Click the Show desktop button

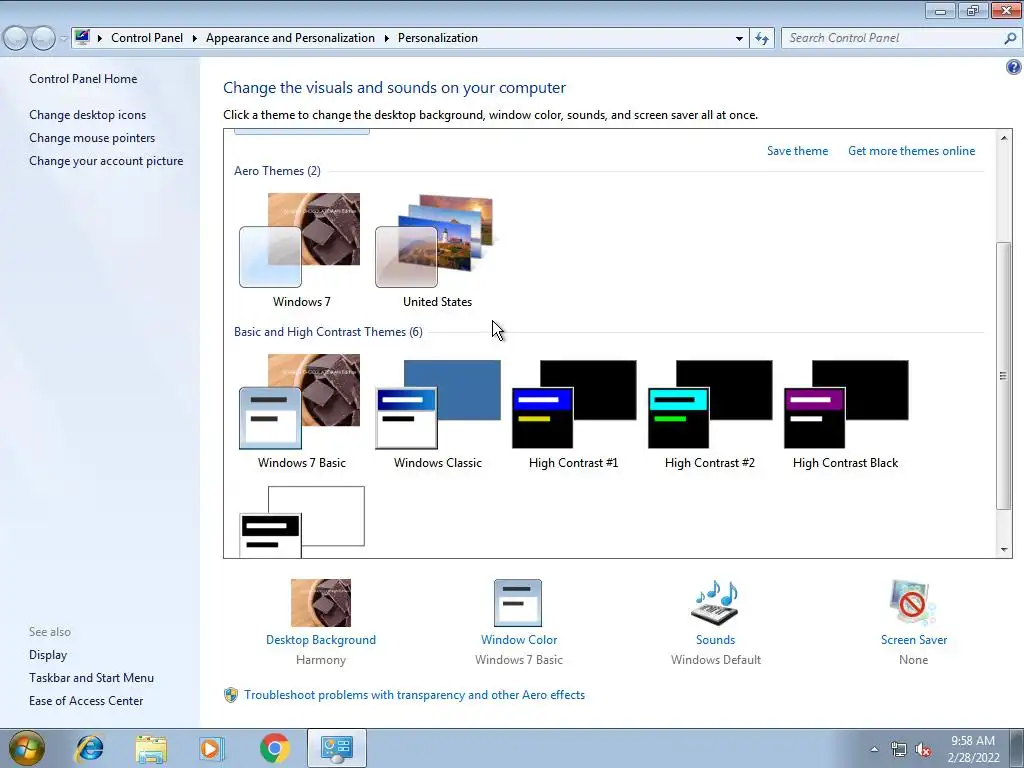click(x=1017, y=749)
